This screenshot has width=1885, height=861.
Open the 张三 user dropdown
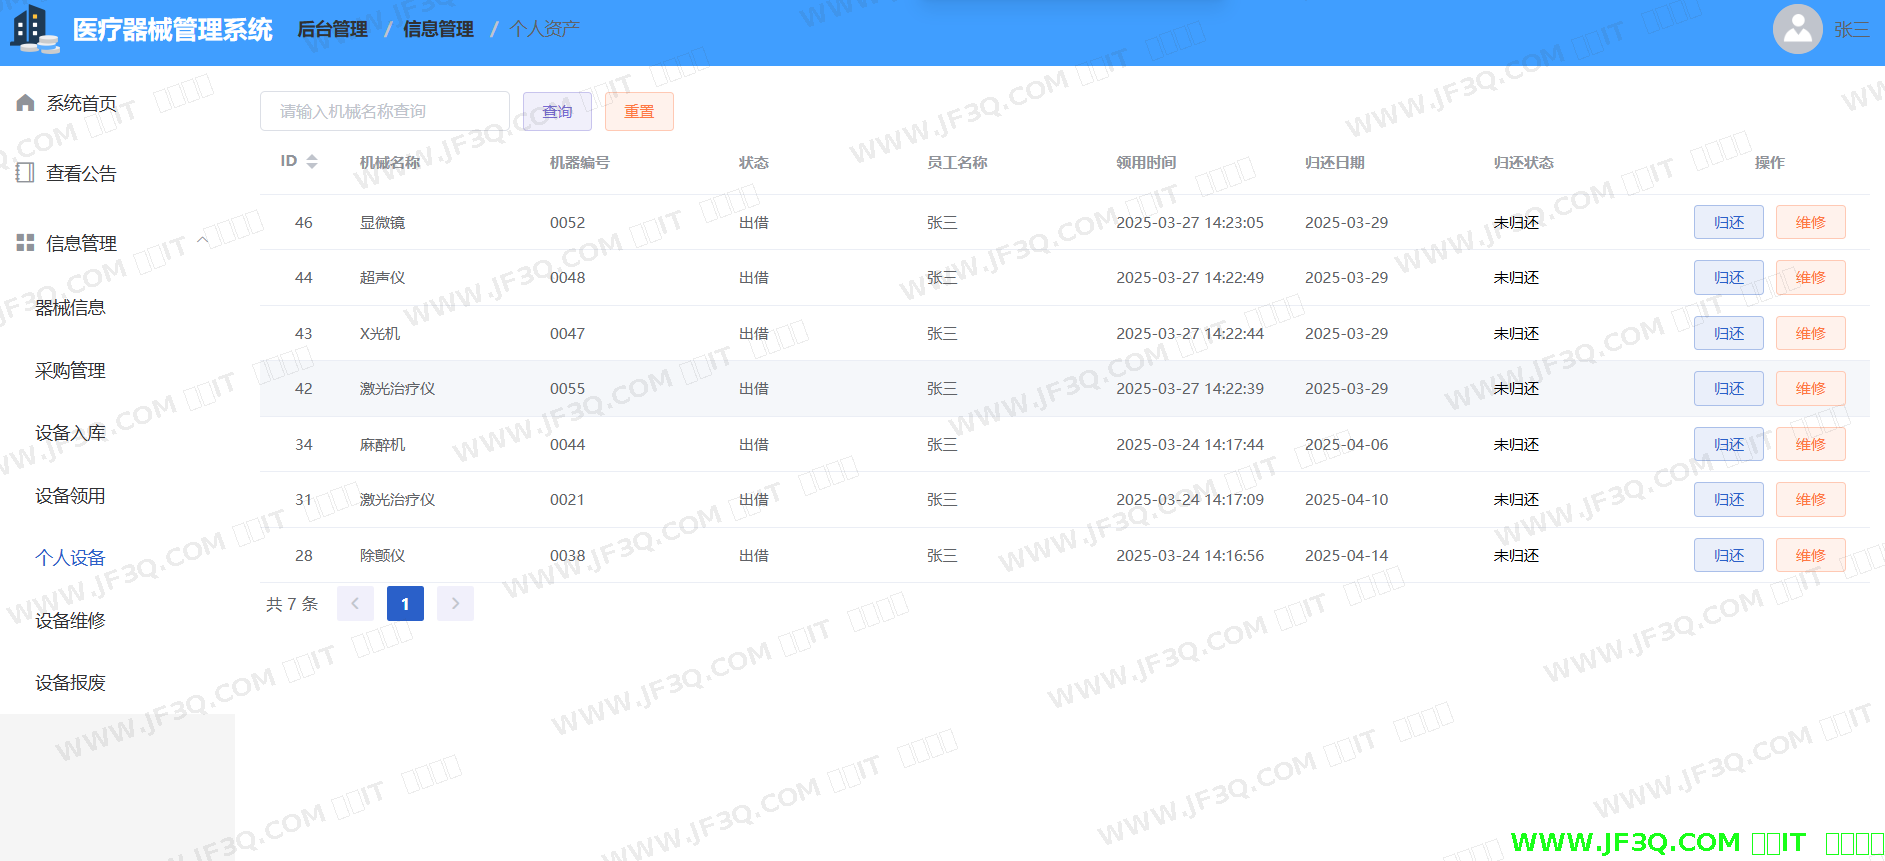1851,30
